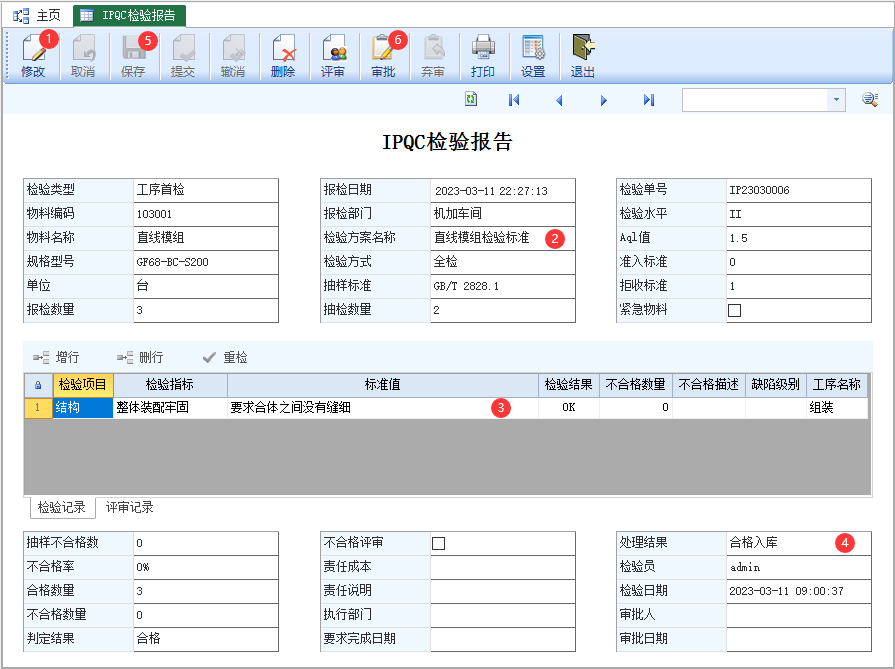Click the 检验方案名称 value 直线模组检验标准

click(502, 238)
